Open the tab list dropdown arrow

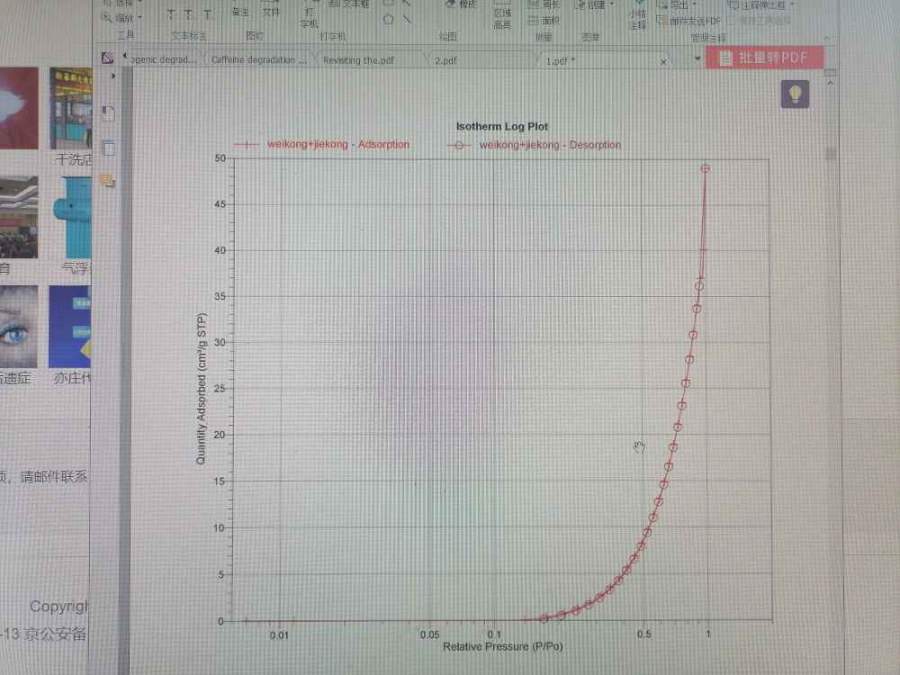tap(697, 59)
